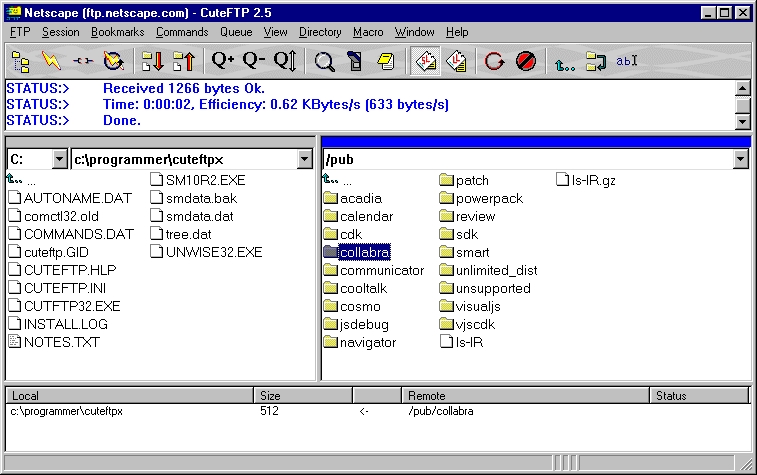Click the Download arrow toolbar icon
Viewport: 757px width, 475px height.
pos(153,61)
